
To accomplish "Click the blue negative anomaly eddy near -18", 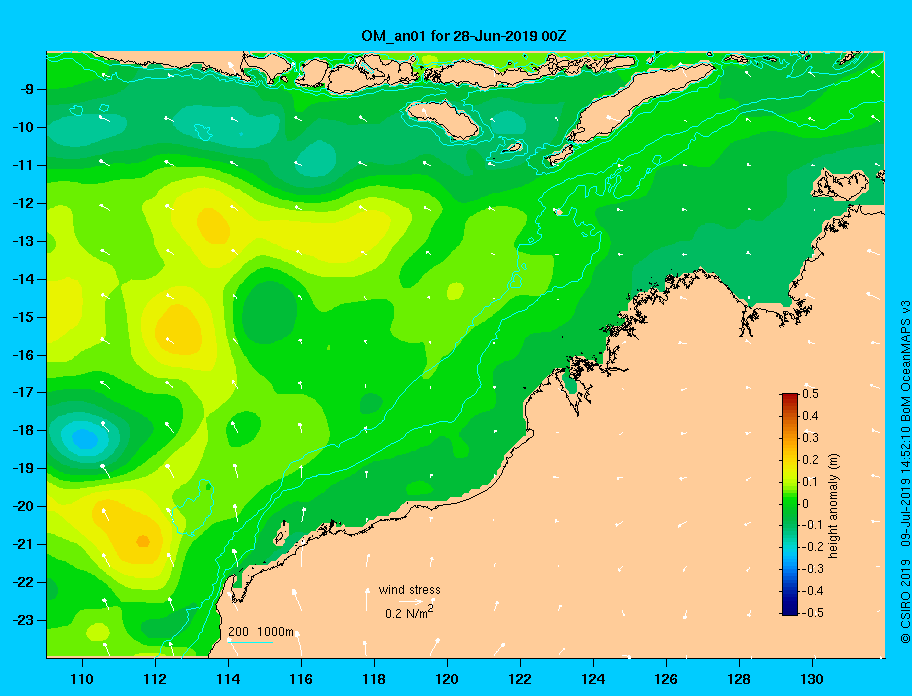I will tap(84, 438).
